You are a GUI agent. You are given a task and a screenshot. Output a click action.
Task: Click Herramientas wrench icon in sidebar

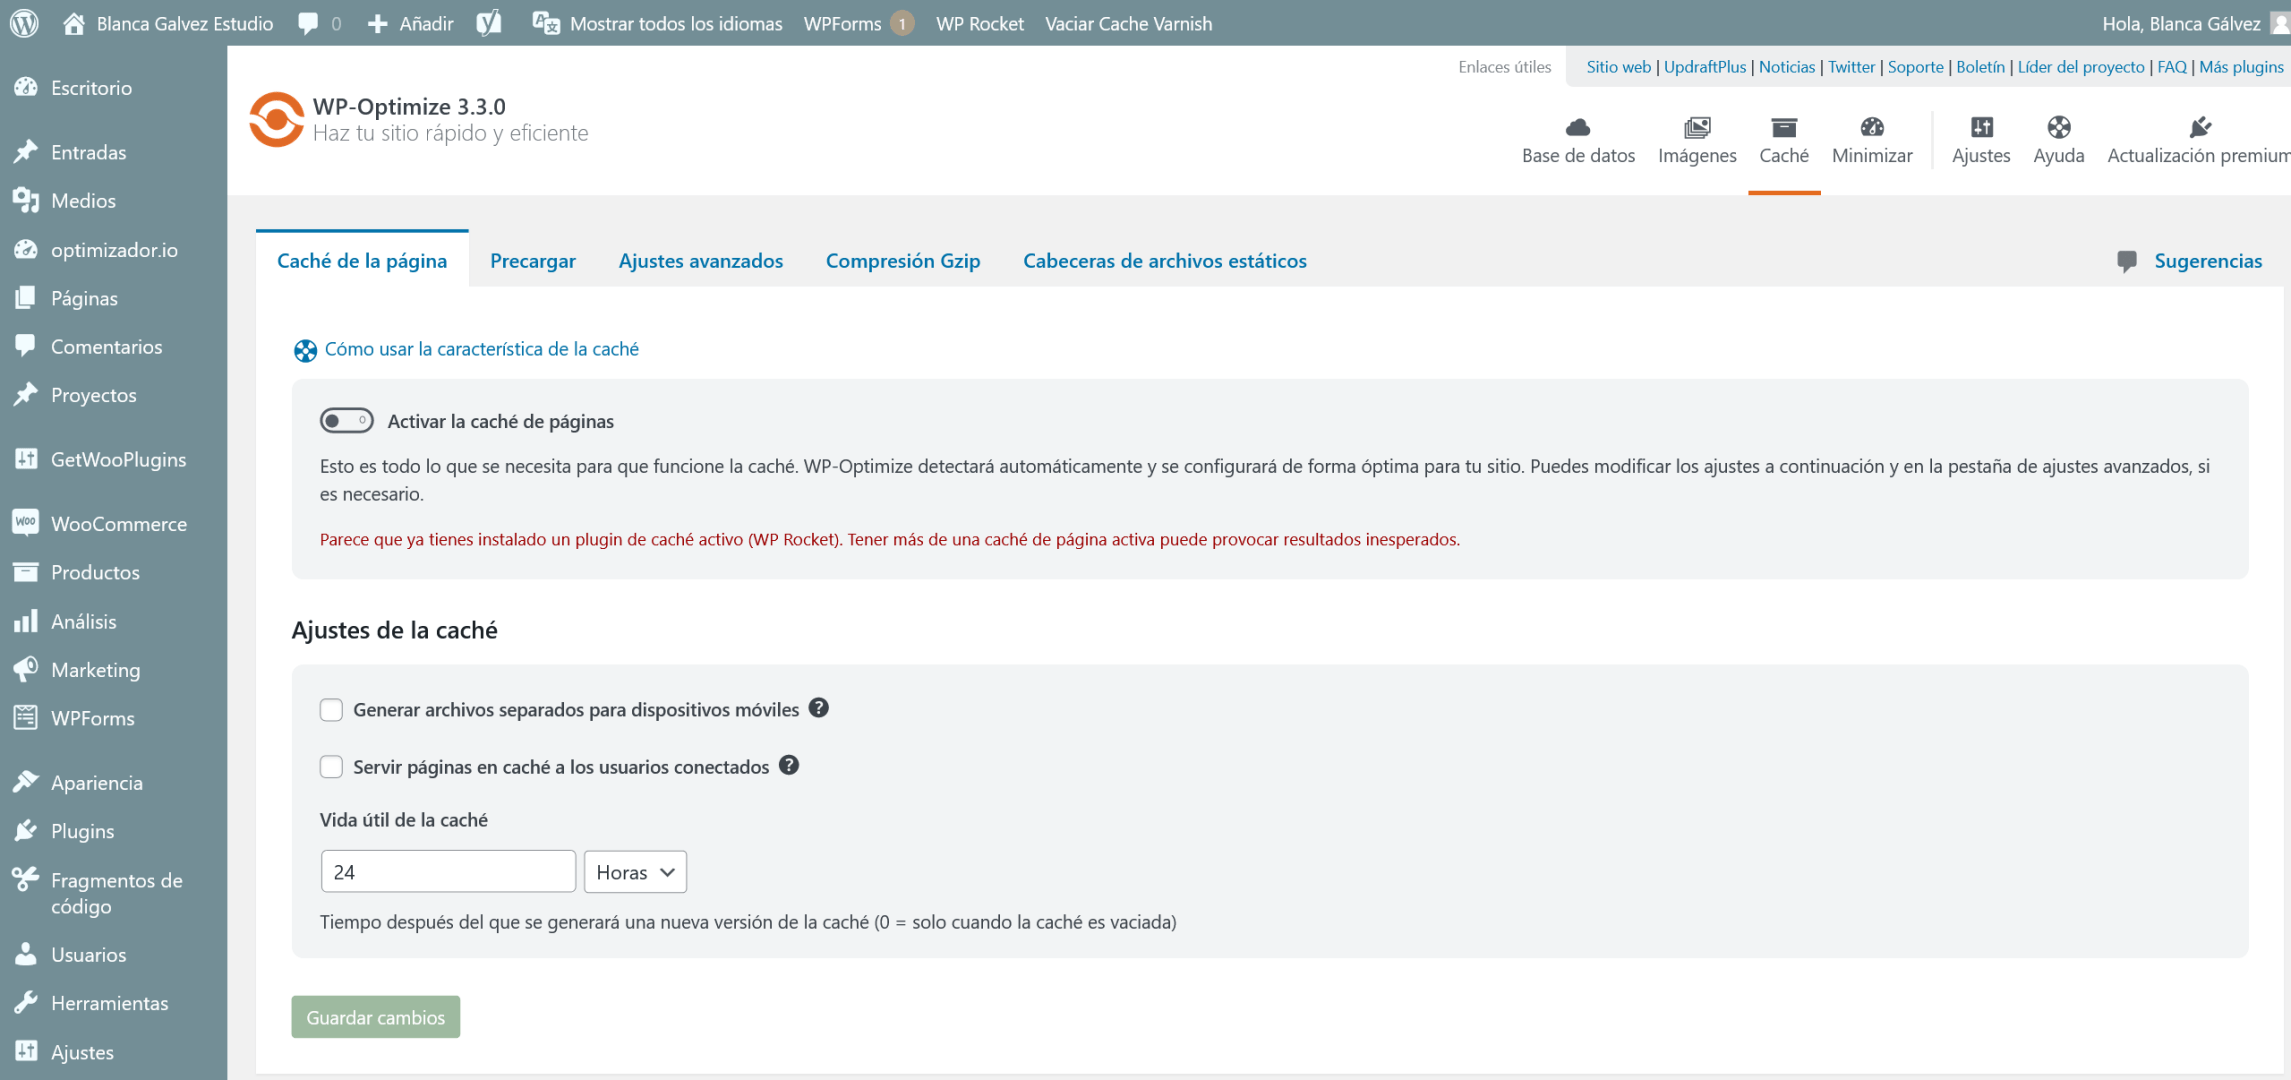(x=26, y=1002)
